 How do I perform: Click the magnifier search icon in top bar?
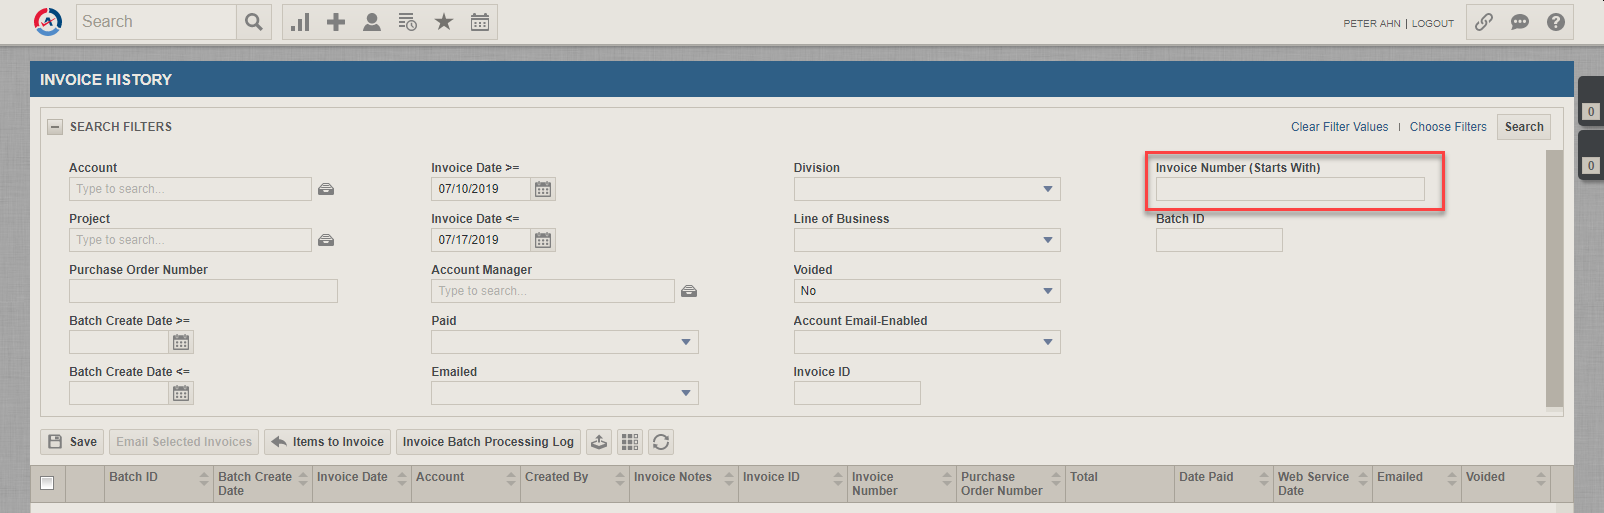pos(254,22)
